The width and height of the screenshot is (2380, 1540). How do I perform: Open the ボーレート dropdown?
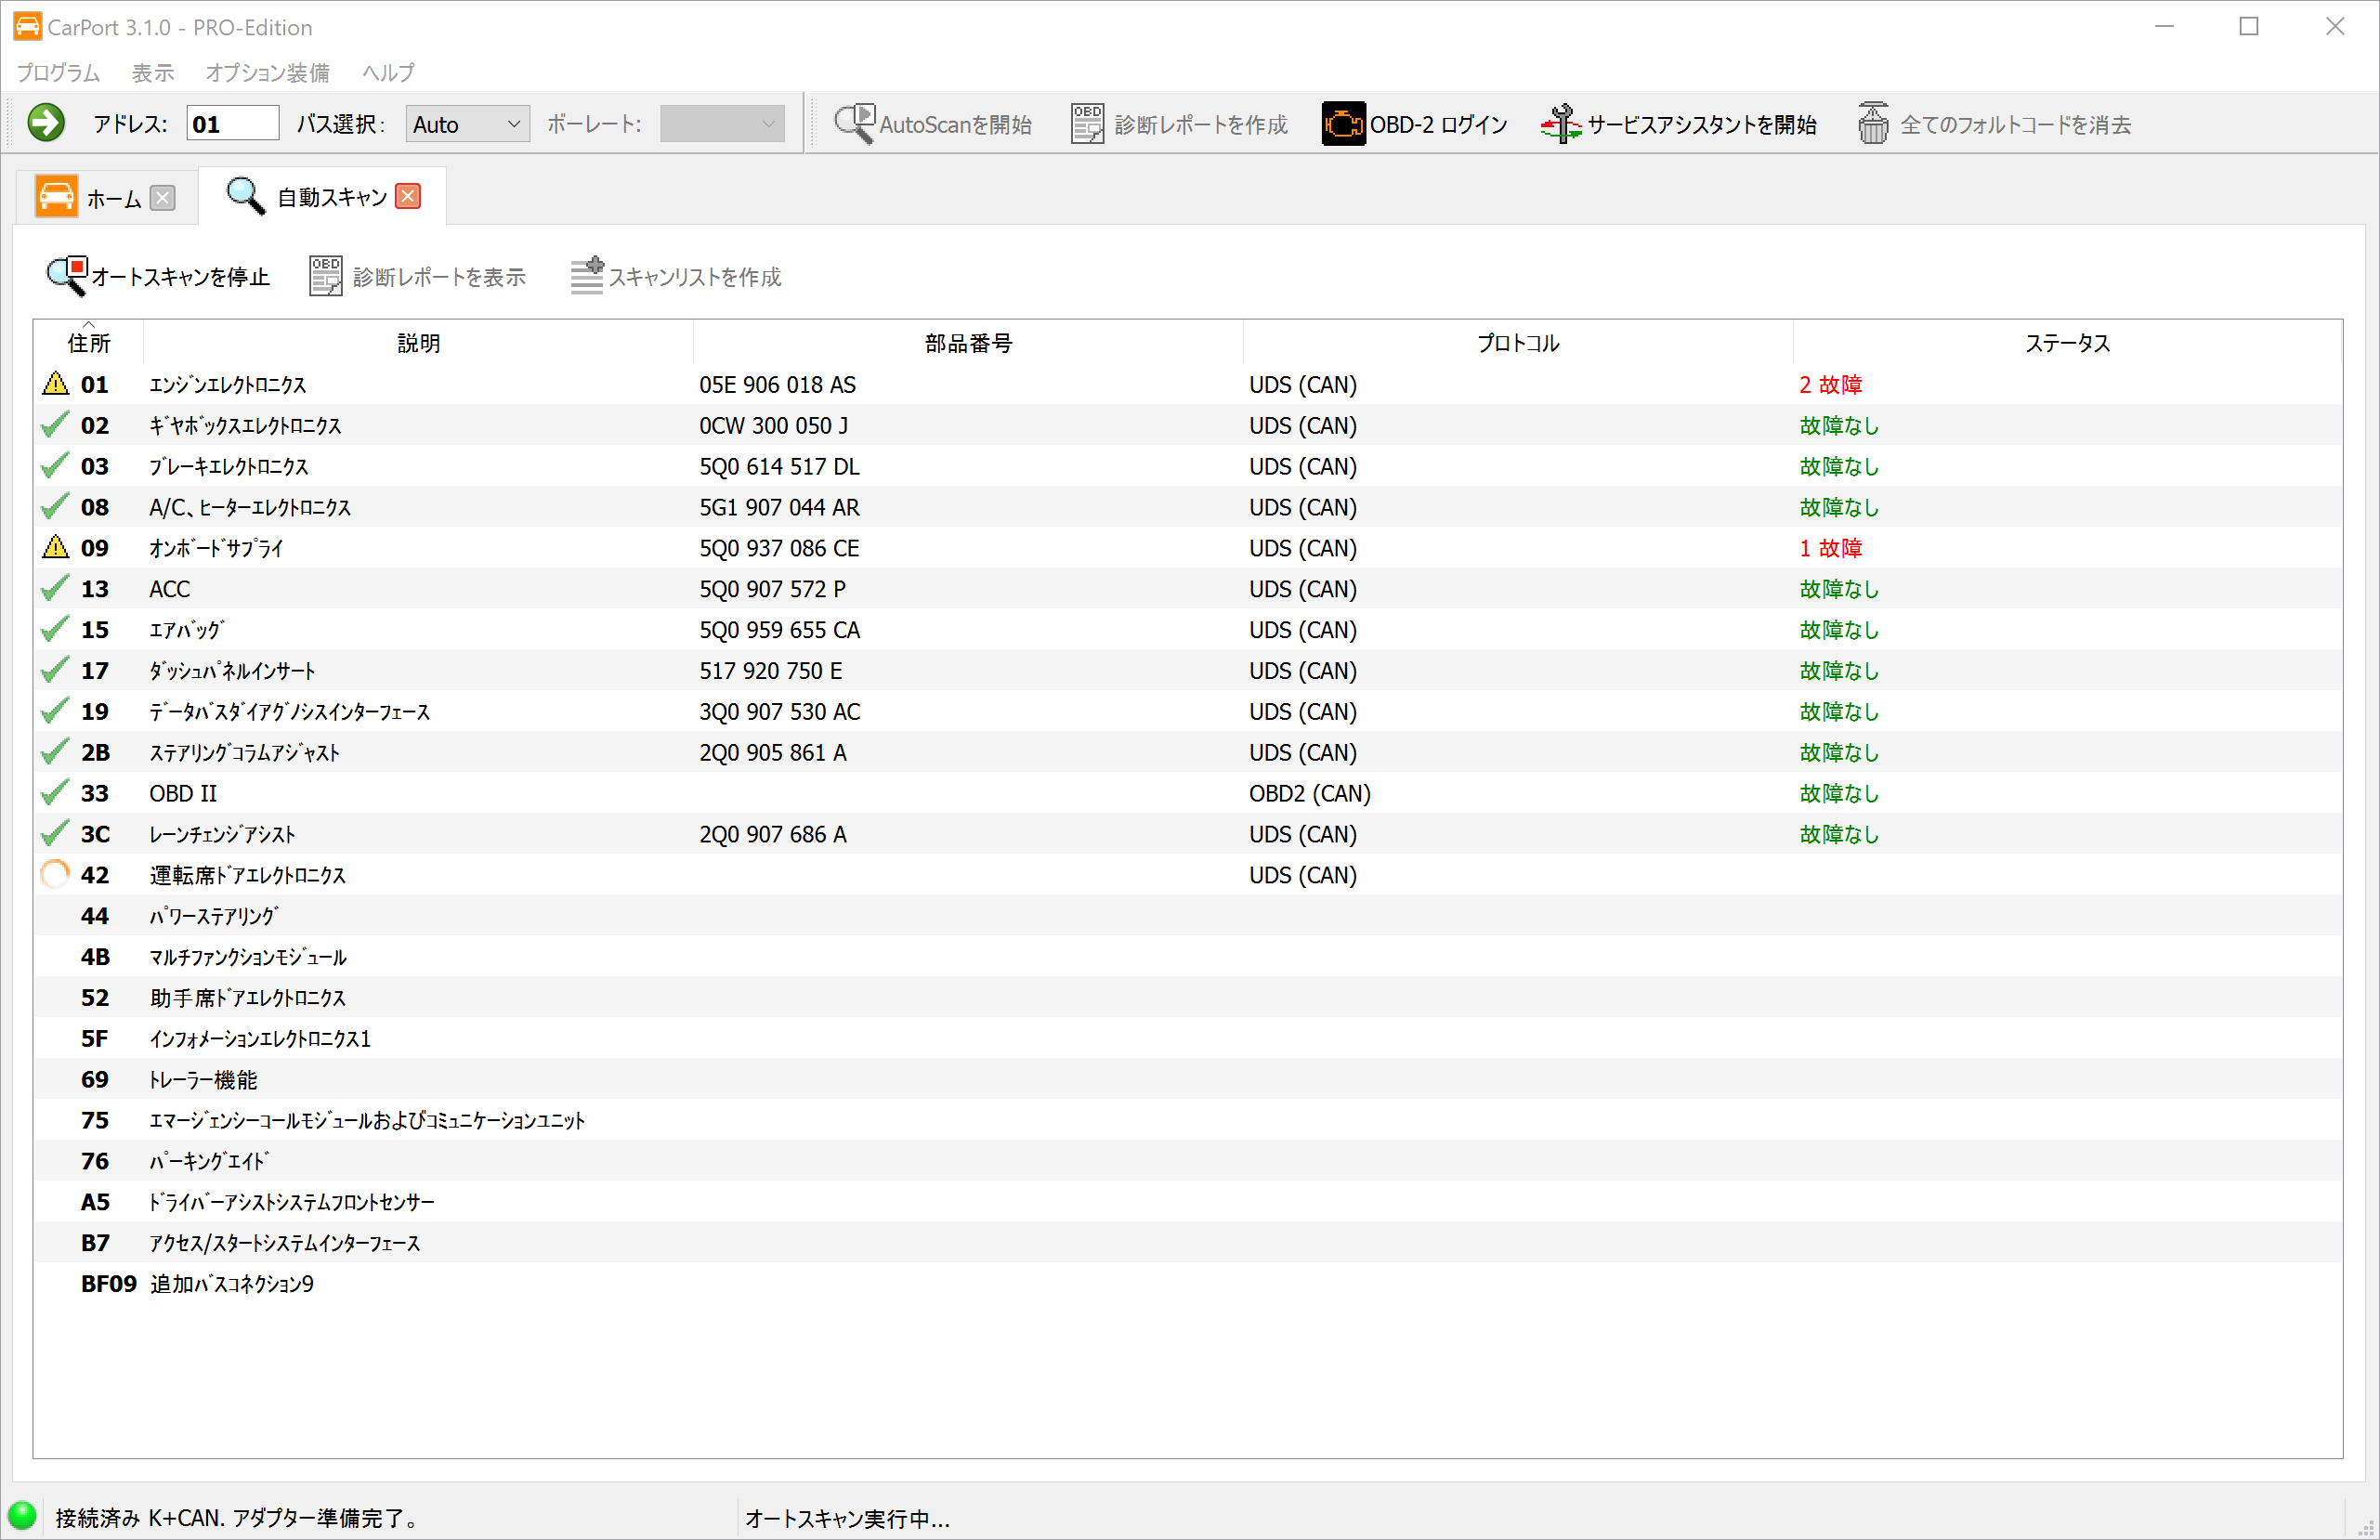[x=721, y=124]
